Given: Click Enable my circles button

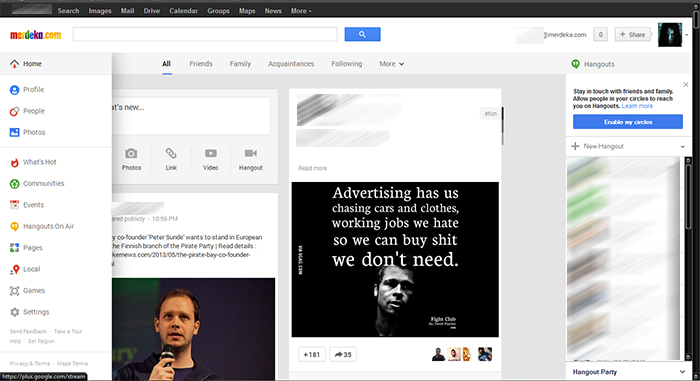Looking at the screenshot, I should pos(628,122).
